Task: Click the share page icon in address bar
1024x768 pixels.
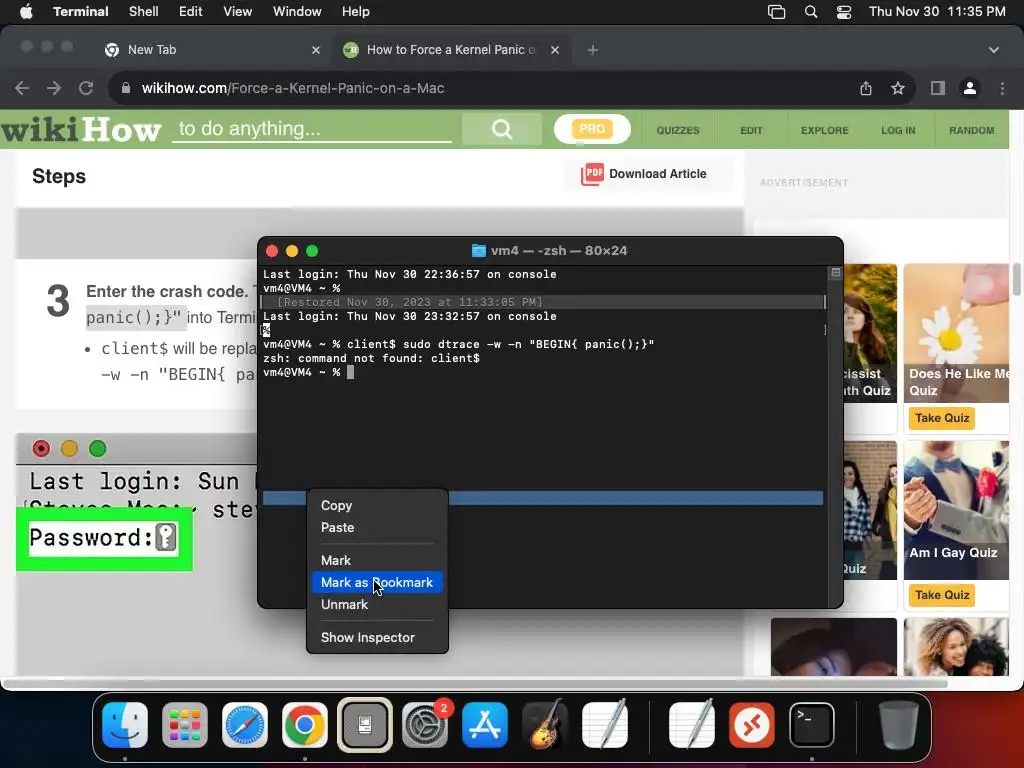Action: point(866,88)
